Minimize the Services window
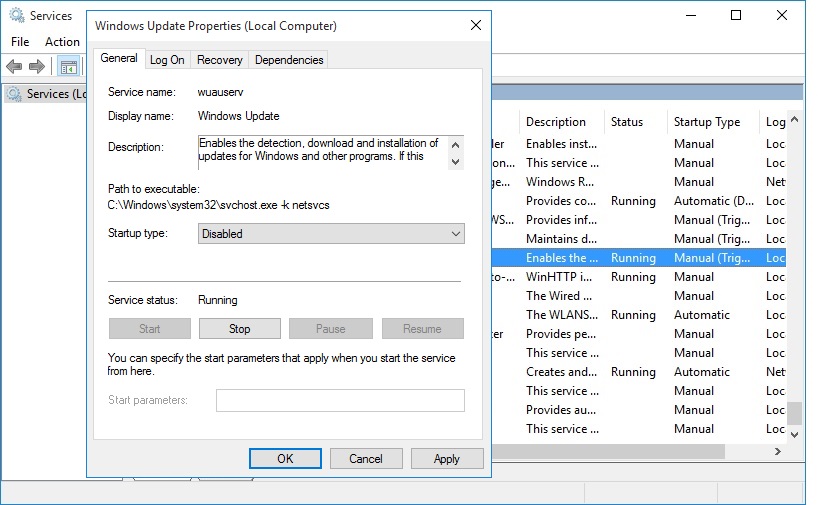This screenshot has width=819, height=505. [x=691, y=15]
